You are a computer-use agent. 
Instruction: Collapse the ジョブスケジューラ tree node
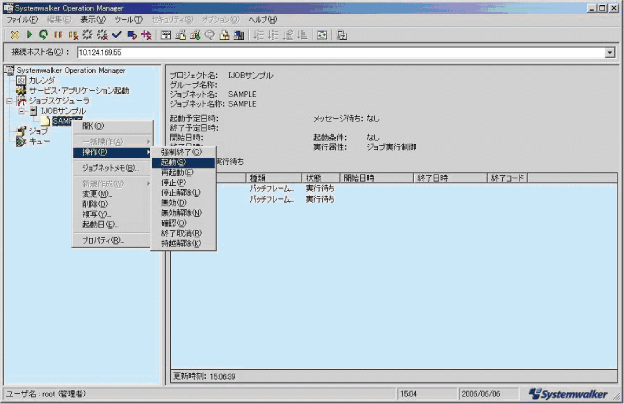click(10, 101)
